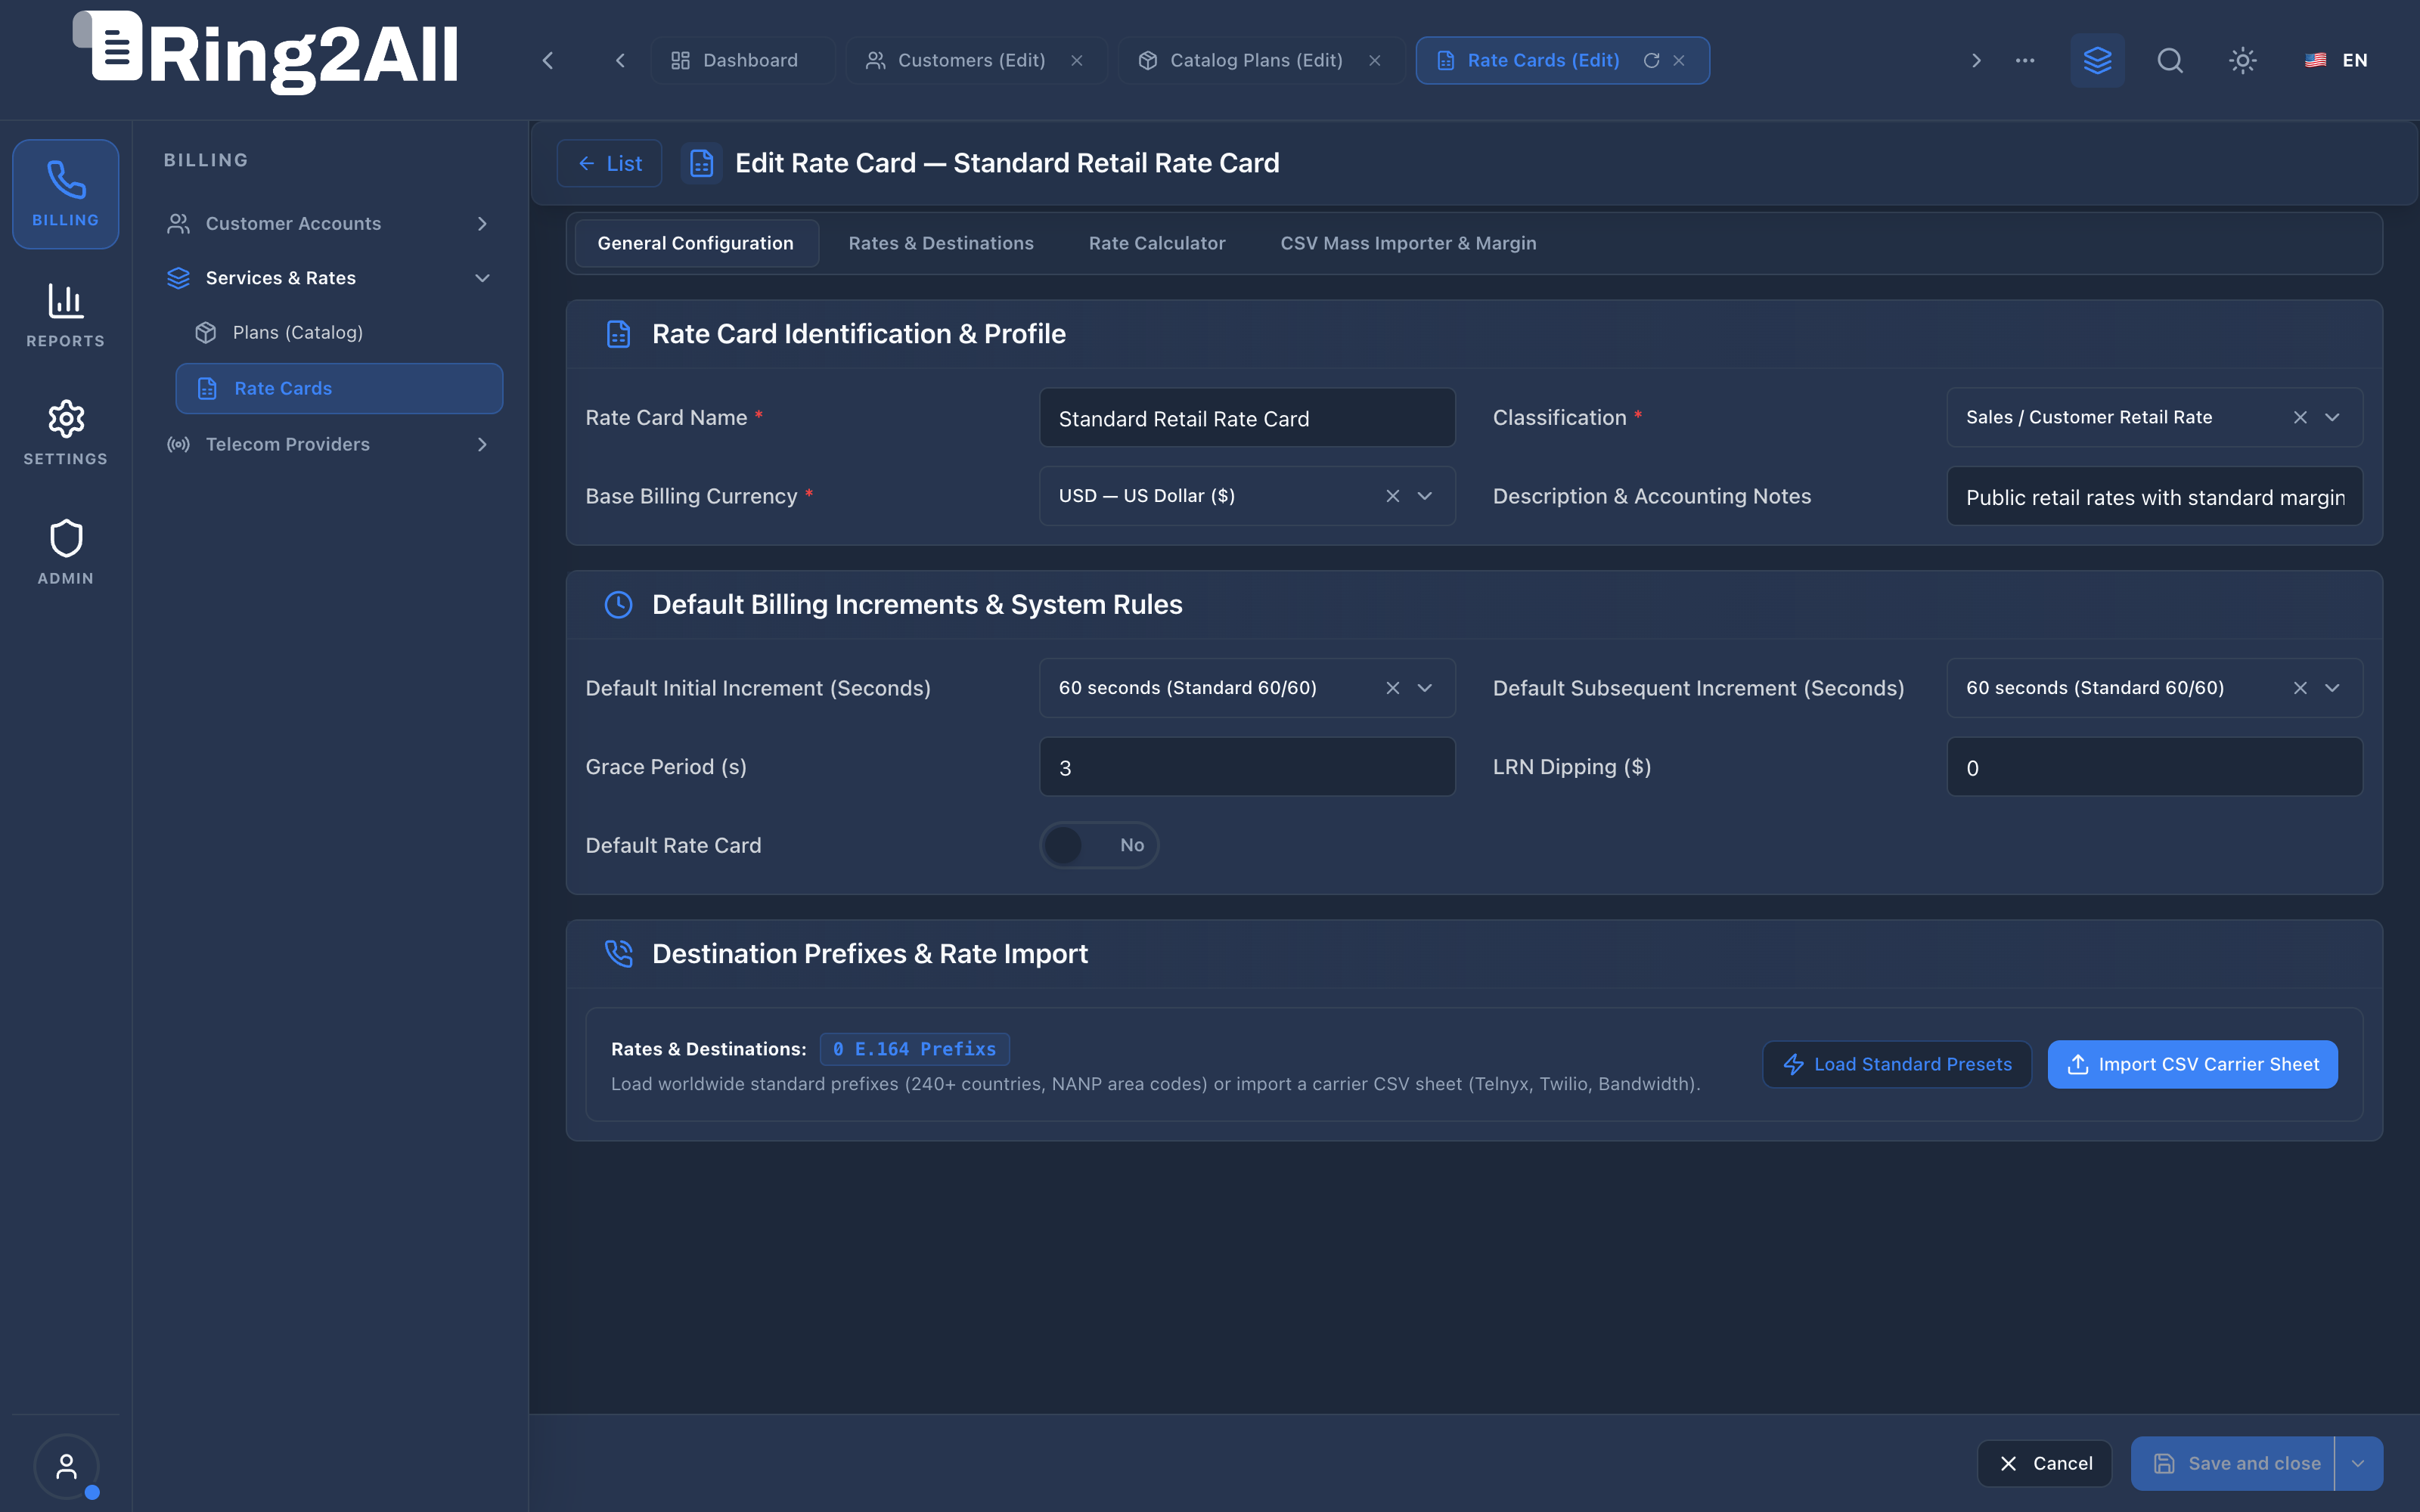Click Save and close button
2420x1512 pixels.
tap(2234, 1464)
